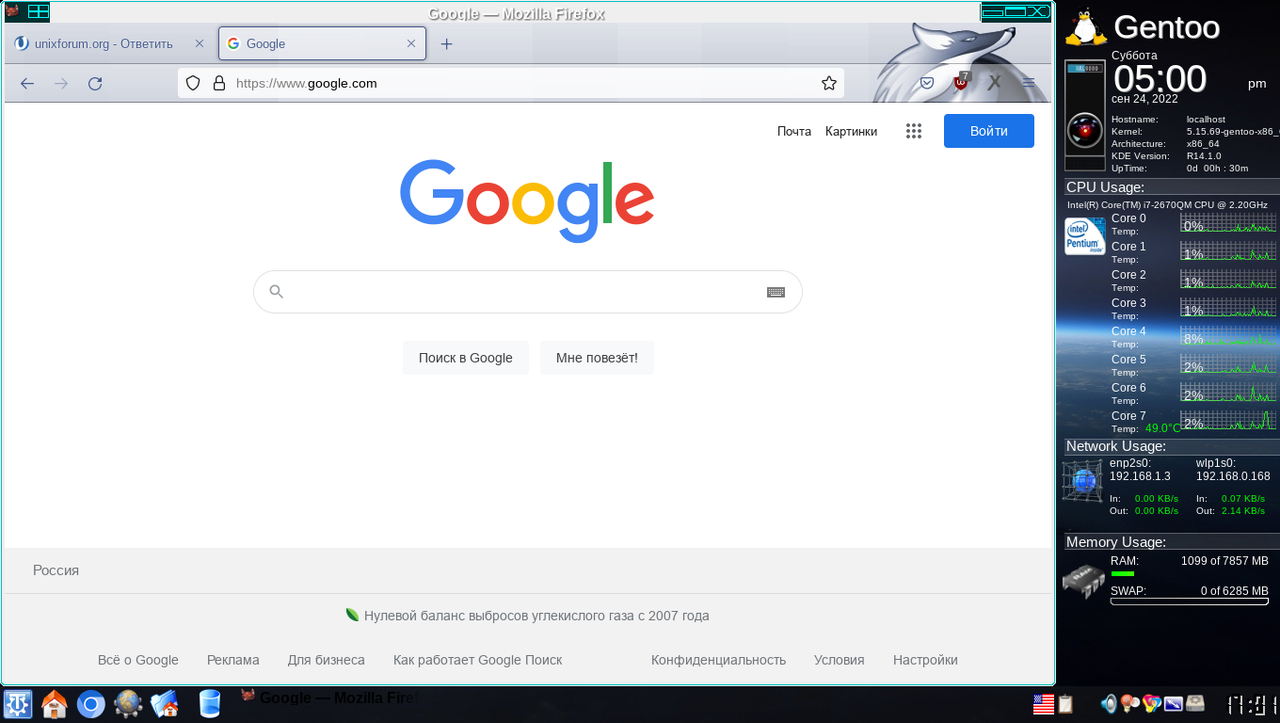The image size is (1280, 723).
Task: Reload the current page
Action: click(x=95, y=84)
